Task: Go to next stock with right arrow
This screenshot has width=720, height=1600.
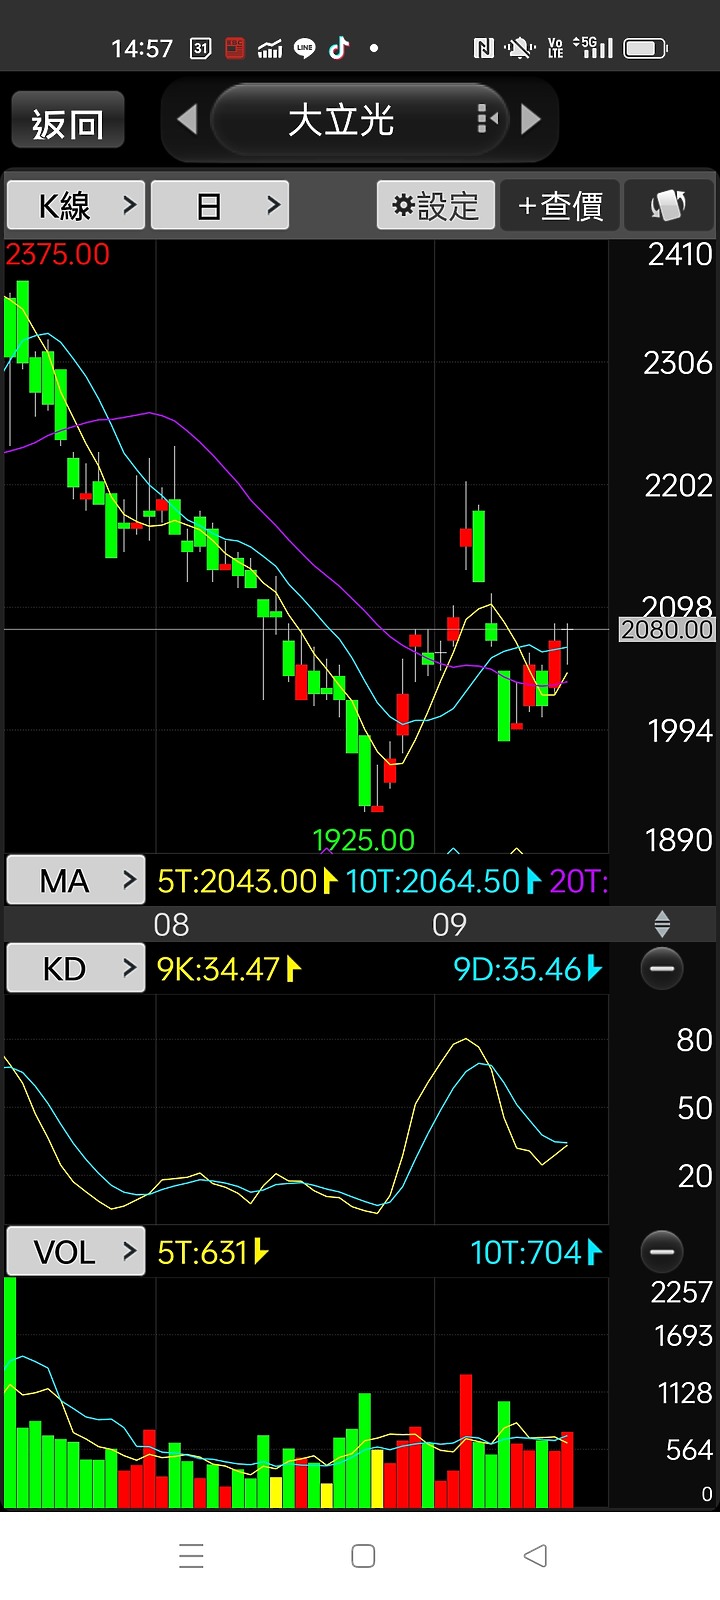Action: [x=531, y=120]
